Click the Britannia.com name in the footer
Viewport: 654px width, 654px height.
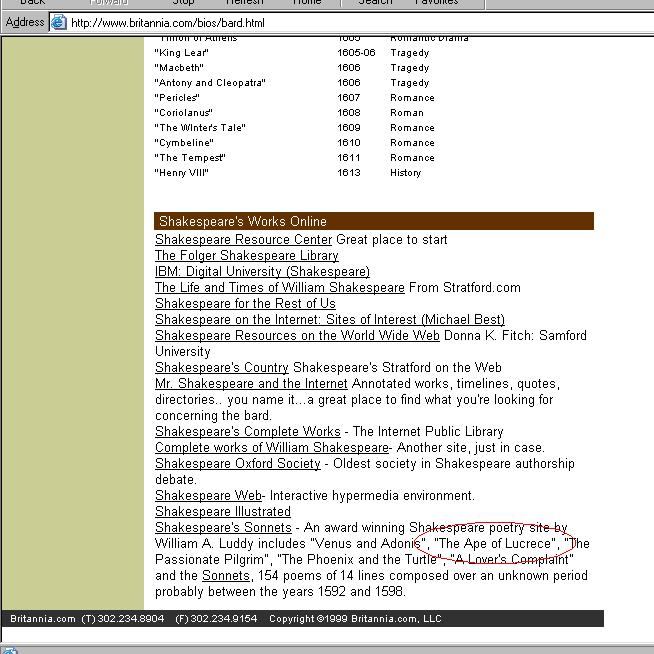(43, 619)
